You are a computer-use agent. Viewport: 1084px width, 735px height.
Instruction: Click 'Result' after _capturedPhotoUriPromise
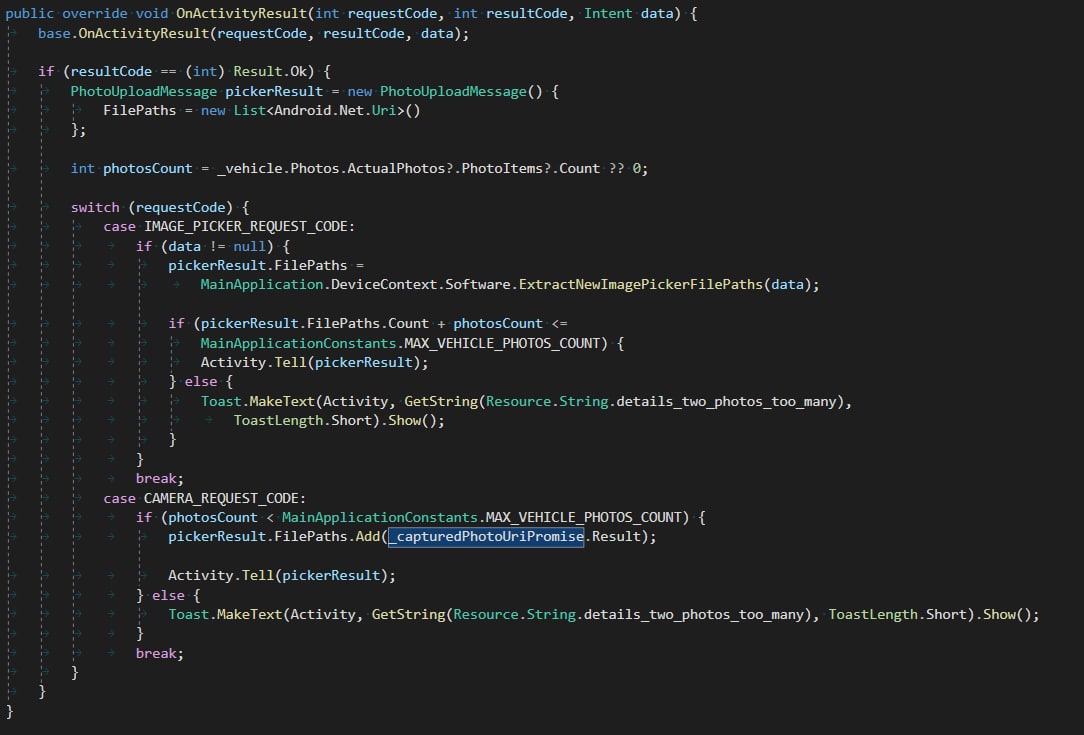point(617,537)
